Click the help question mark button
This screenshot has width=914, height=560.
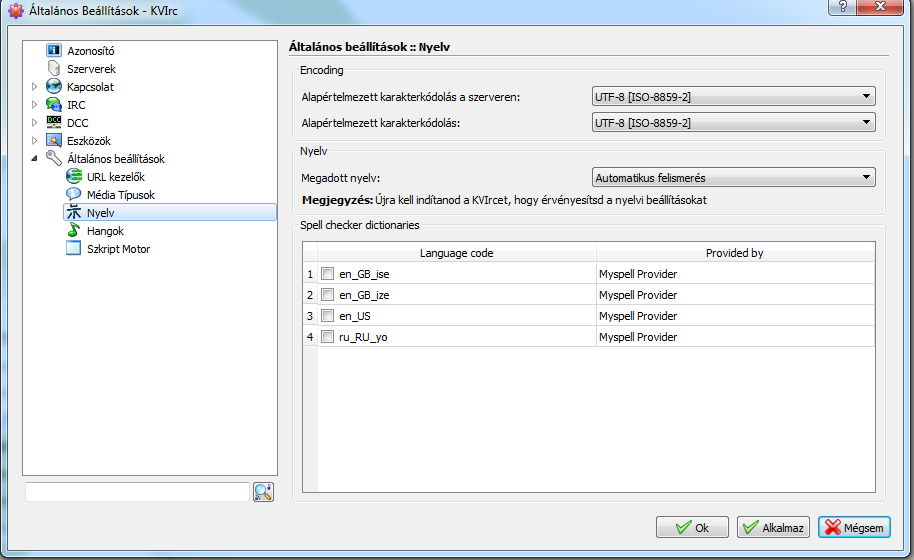(x=842, y=7)
